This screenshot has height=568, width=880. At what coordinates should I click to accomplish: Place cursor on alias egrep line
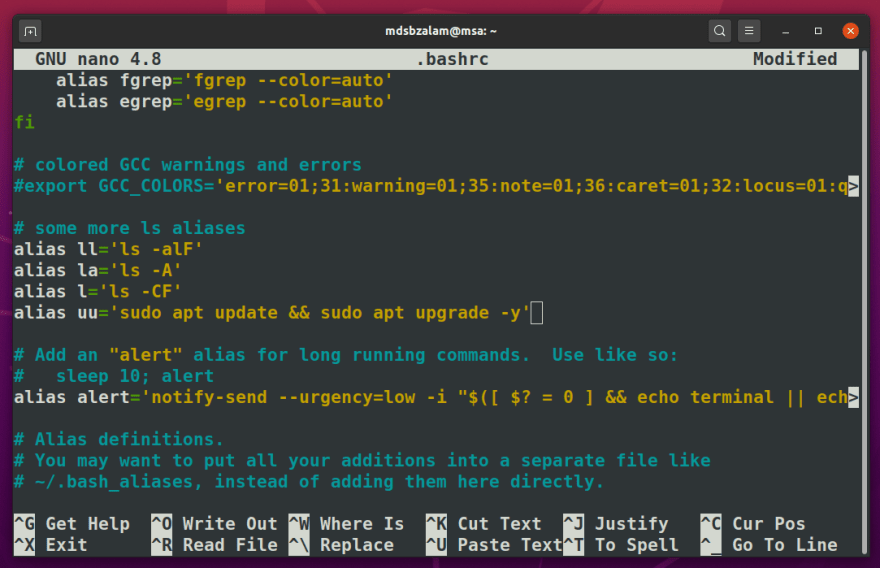(x=223, y=102)
